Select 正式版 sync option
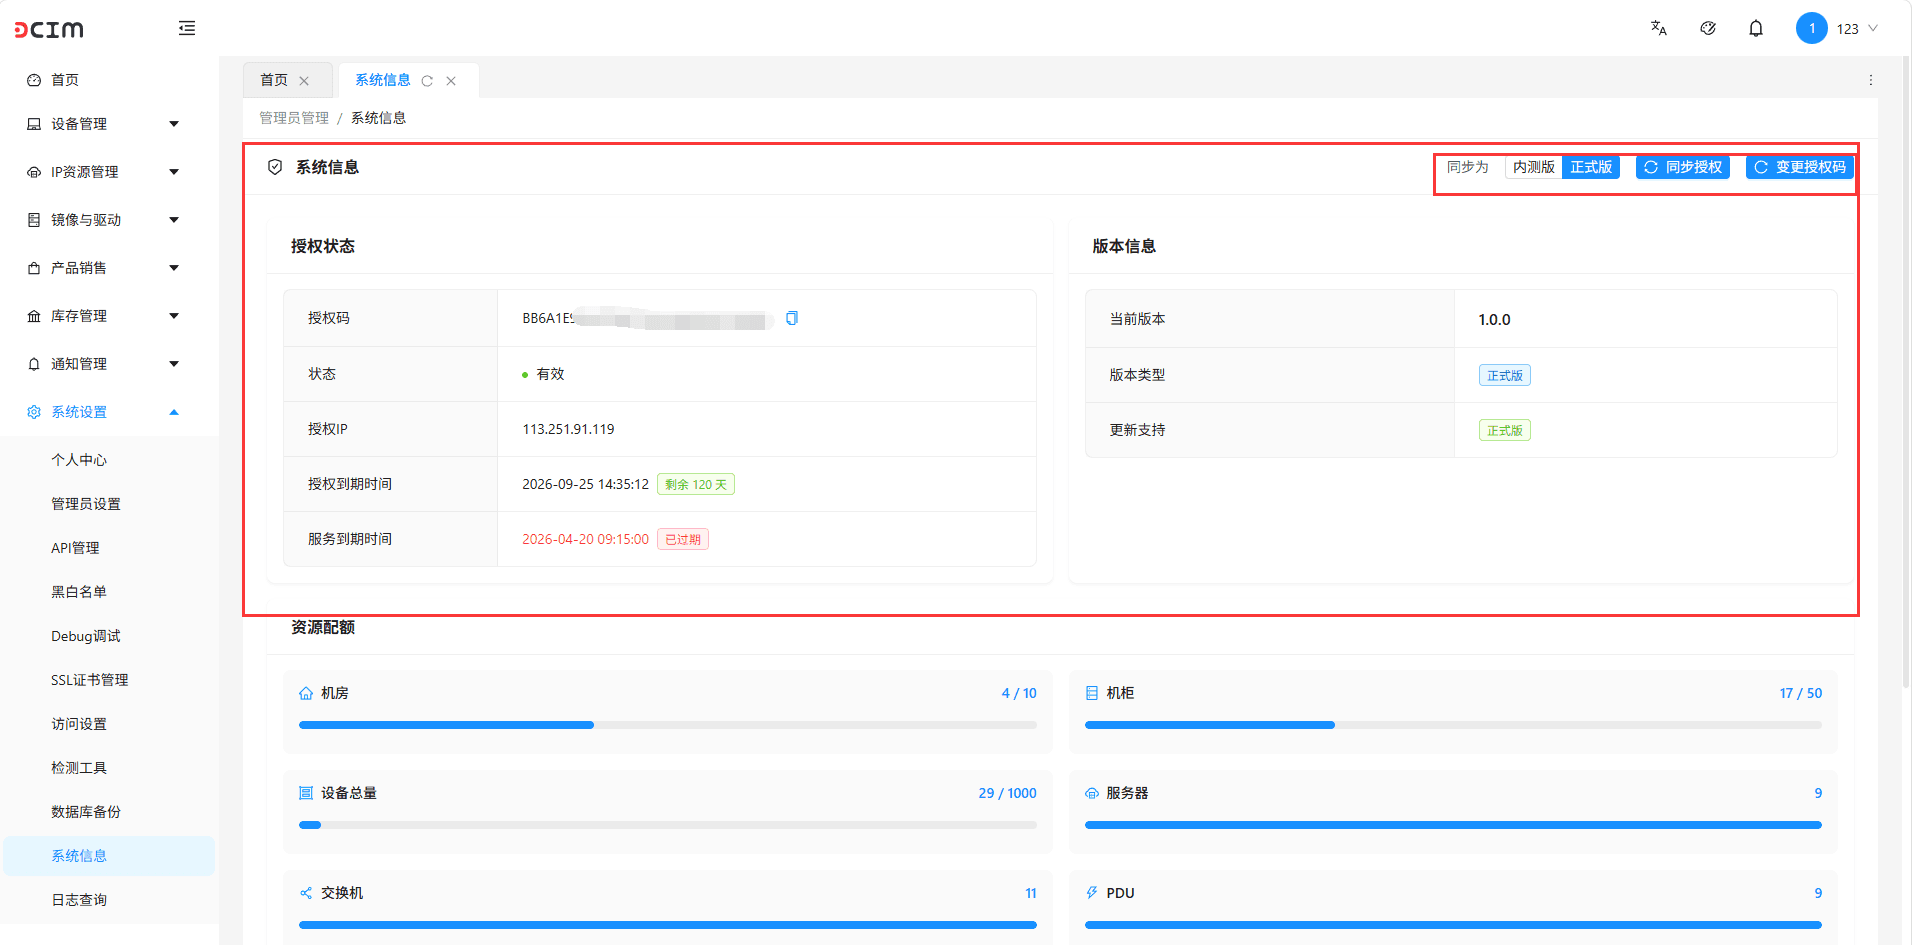1915x945 pixels. coord(1591,167)
